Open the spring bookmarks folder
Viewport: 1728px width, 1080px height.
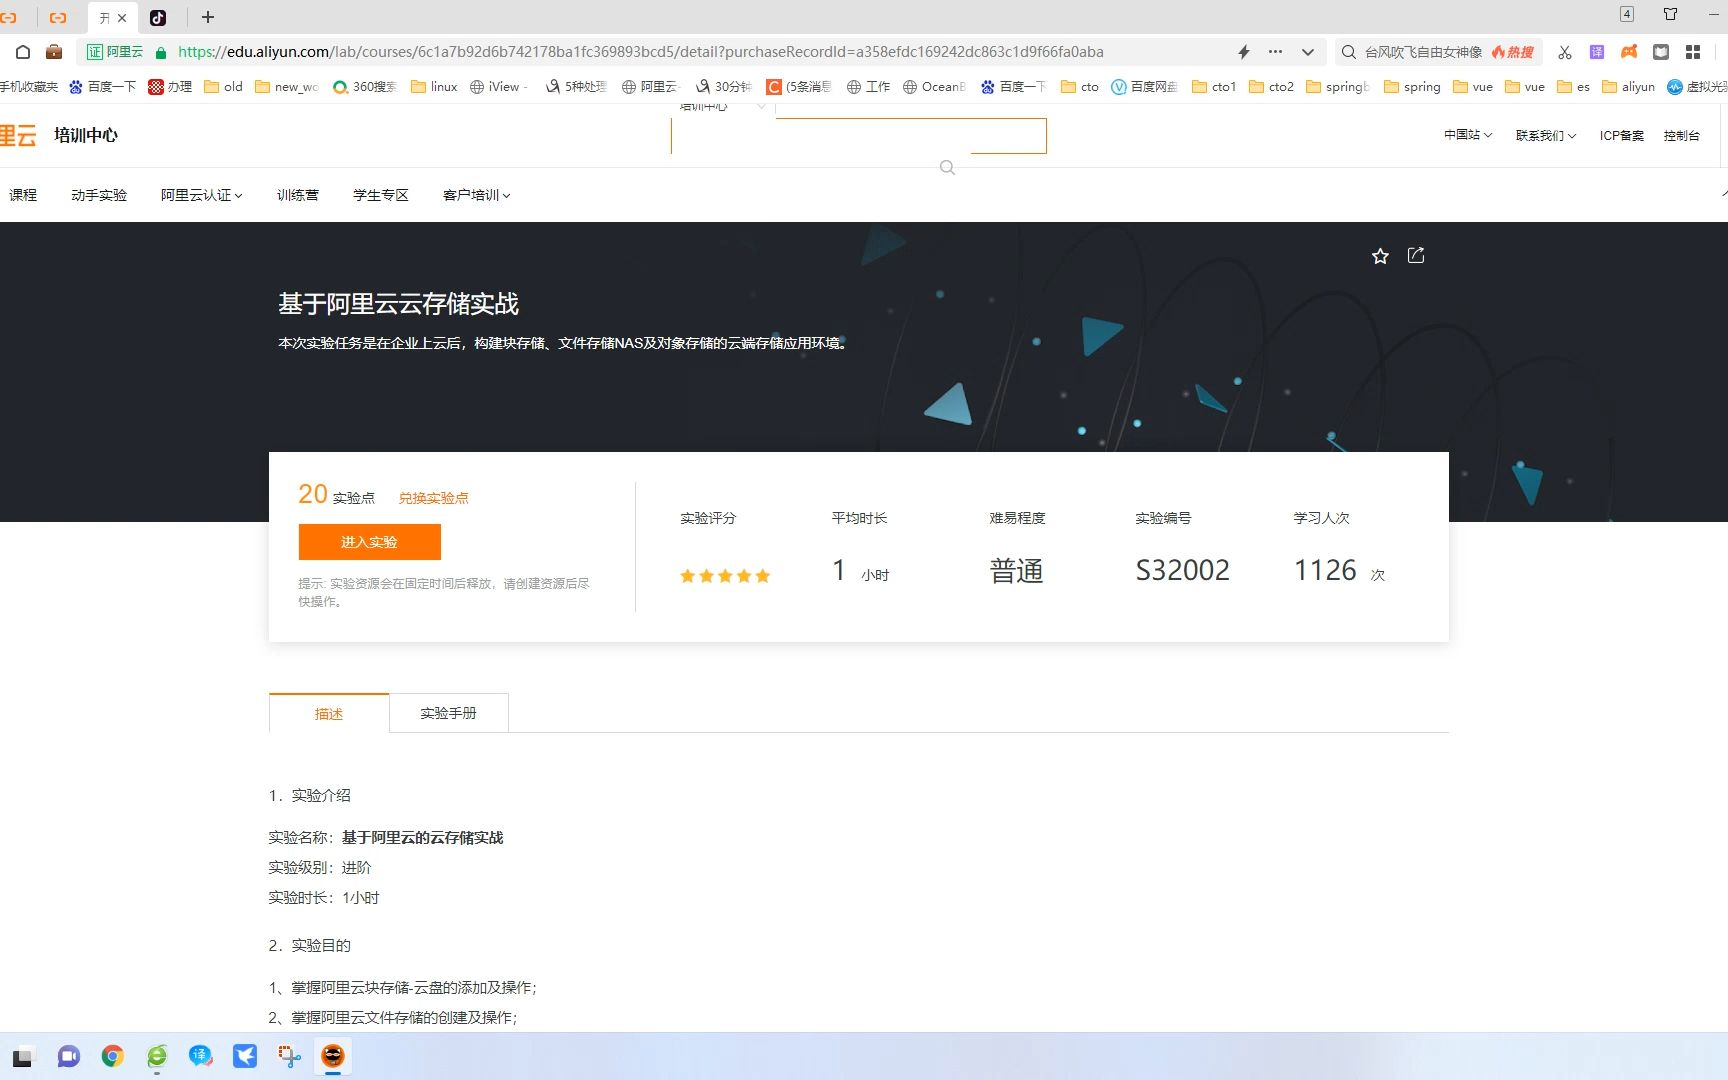pos(1412,87)
